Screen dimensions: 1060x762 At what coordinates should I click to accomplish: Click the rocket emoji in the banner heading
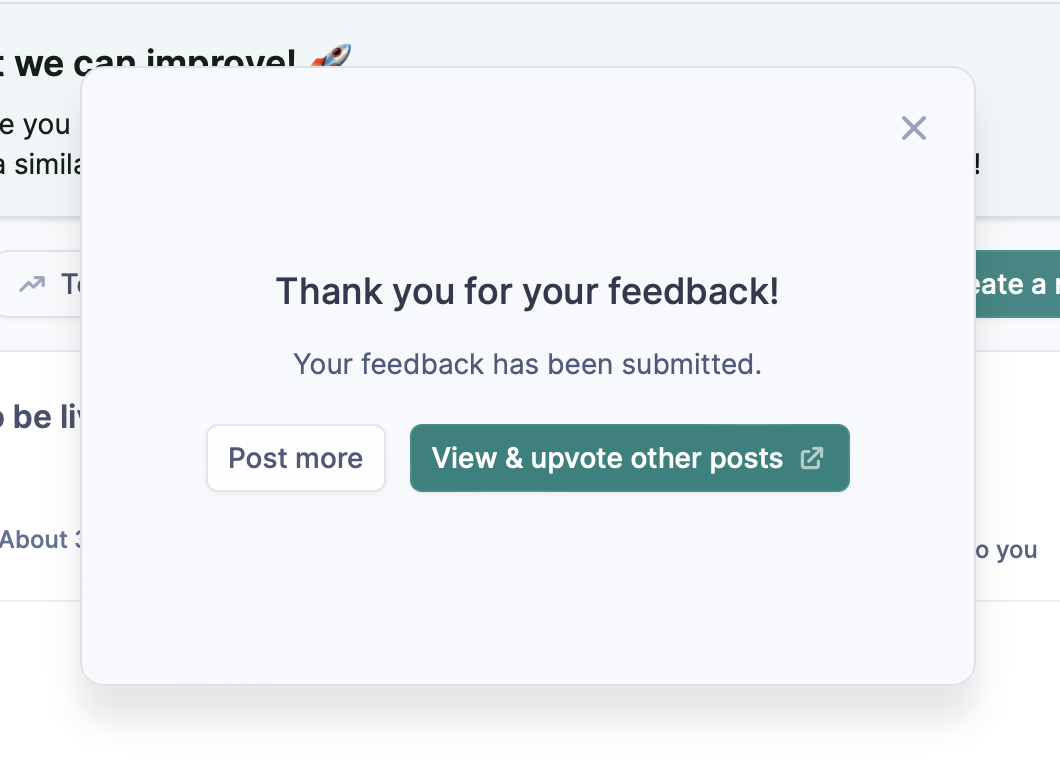(331, 56)
